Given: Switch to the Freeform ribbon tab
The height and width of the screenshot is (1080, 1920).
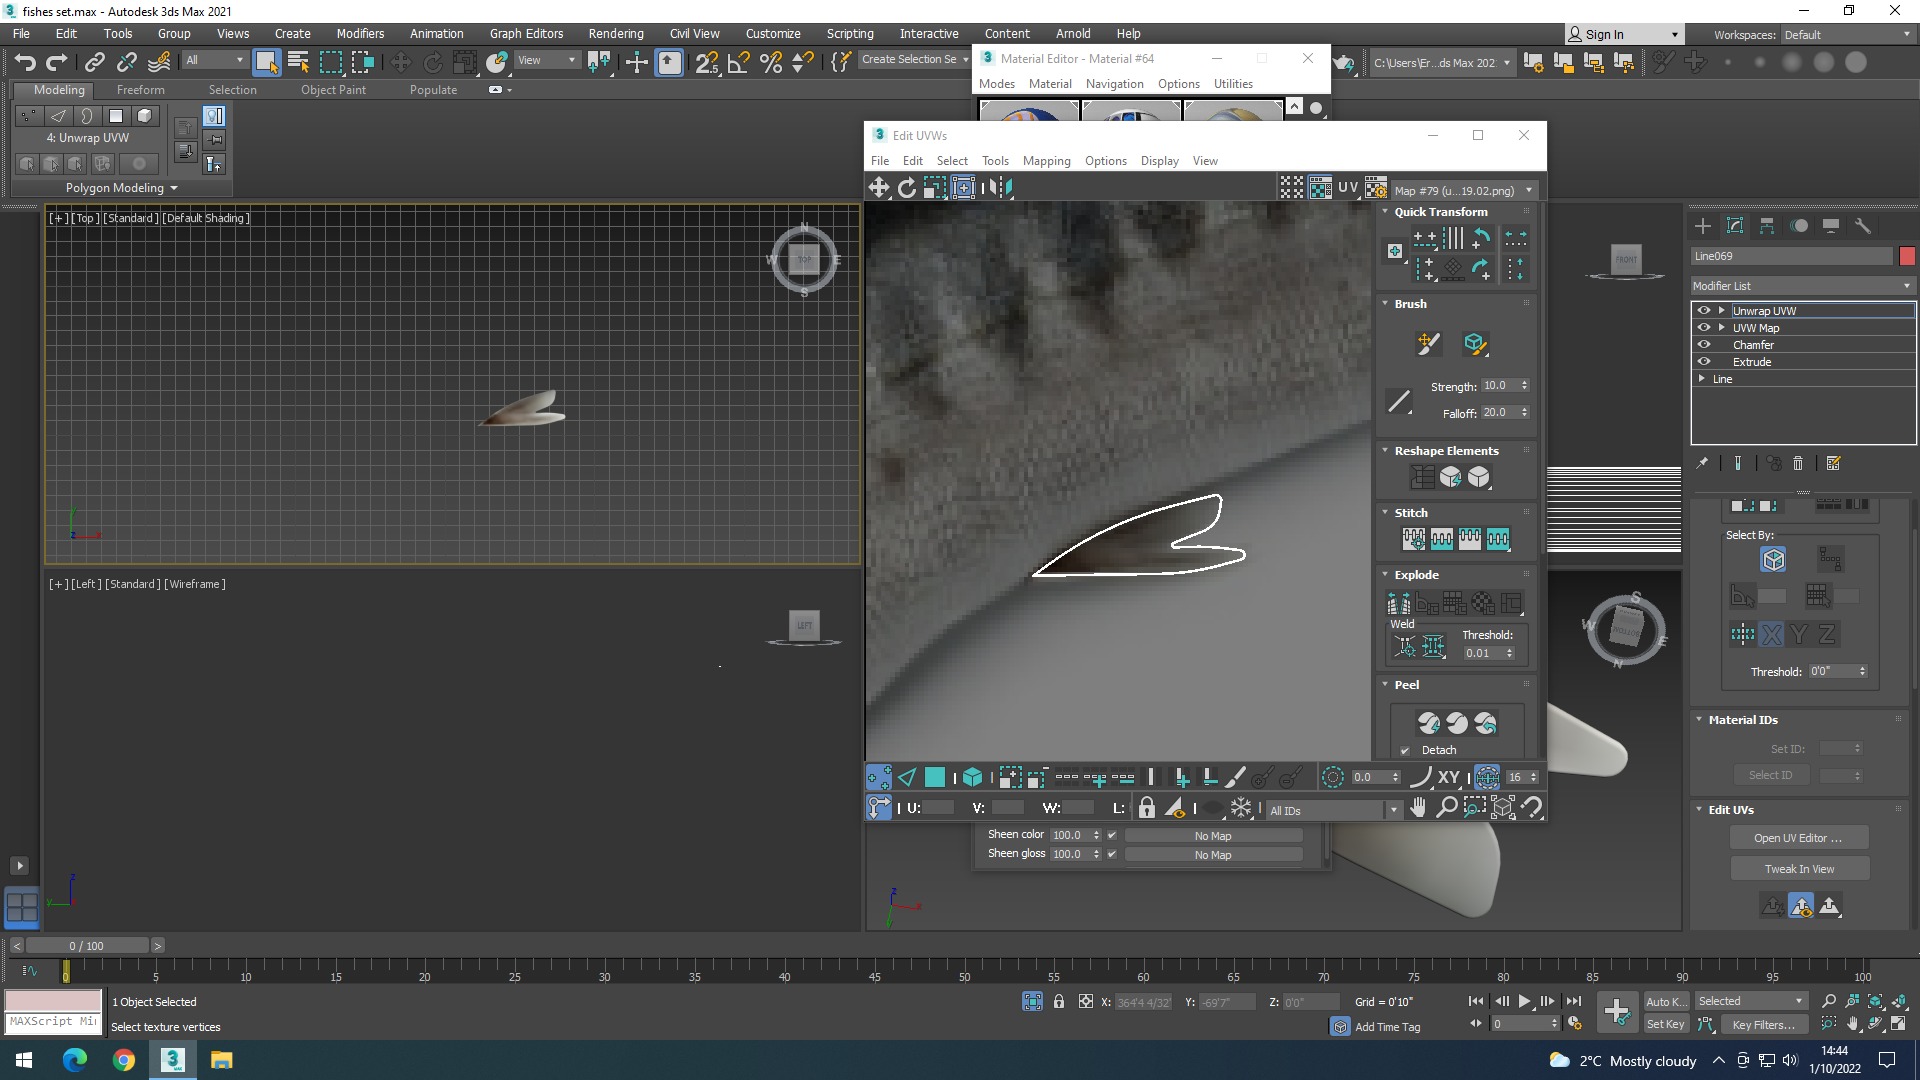Looking at the screenshot, I should (140, 89).
